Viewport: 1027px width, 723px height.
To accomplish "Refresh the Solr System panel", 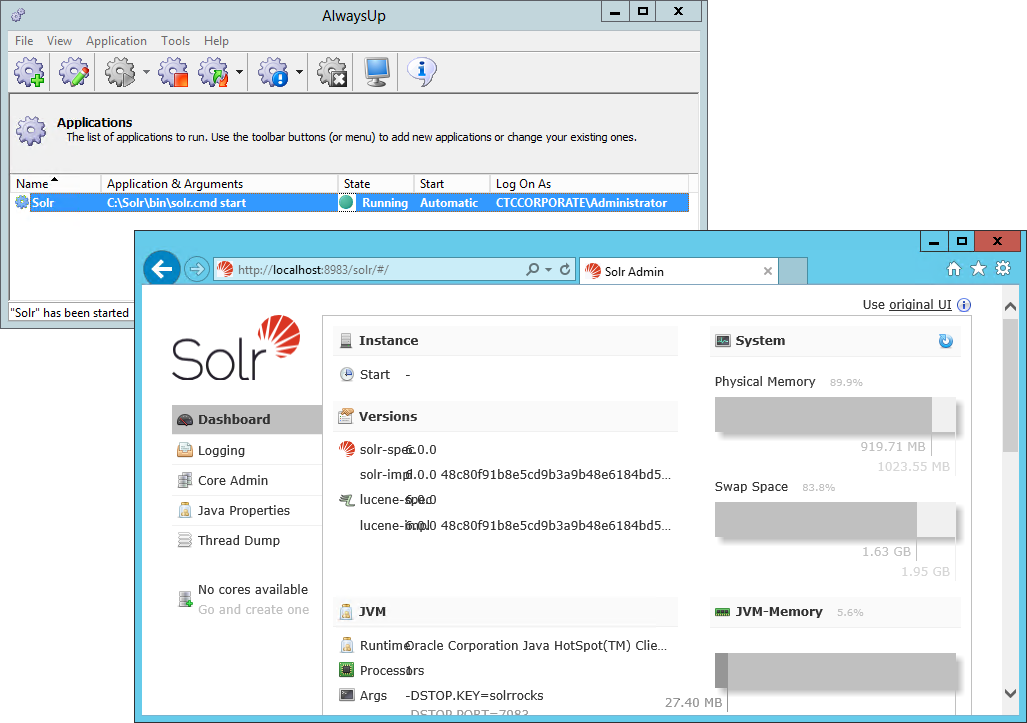I will tap(945, 341).
